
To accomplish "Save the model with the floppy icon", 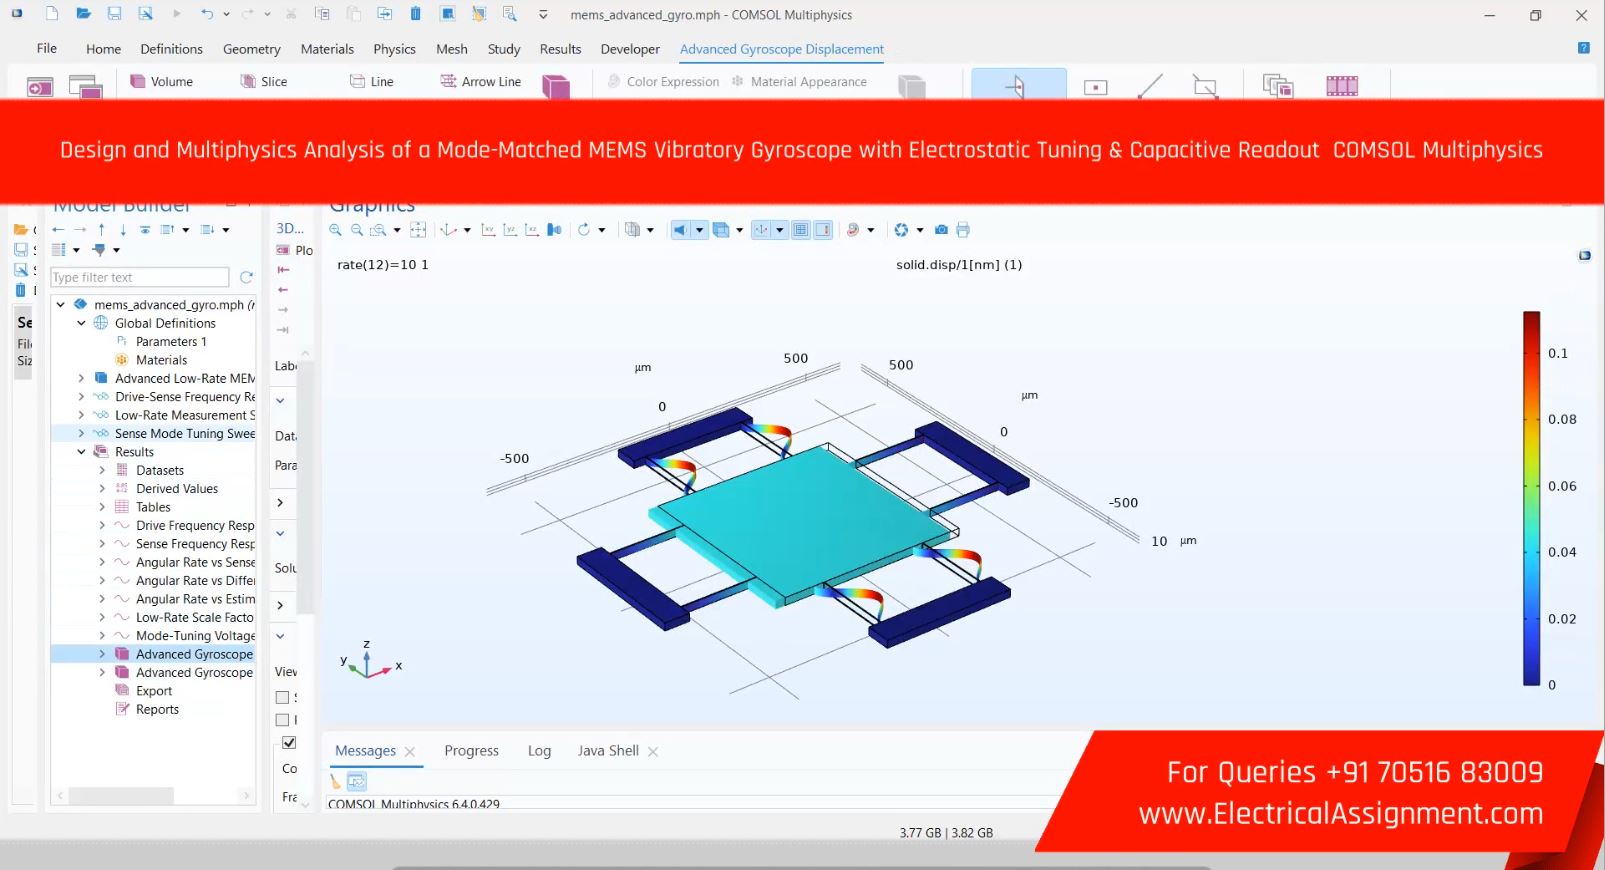I will [114, 14].
